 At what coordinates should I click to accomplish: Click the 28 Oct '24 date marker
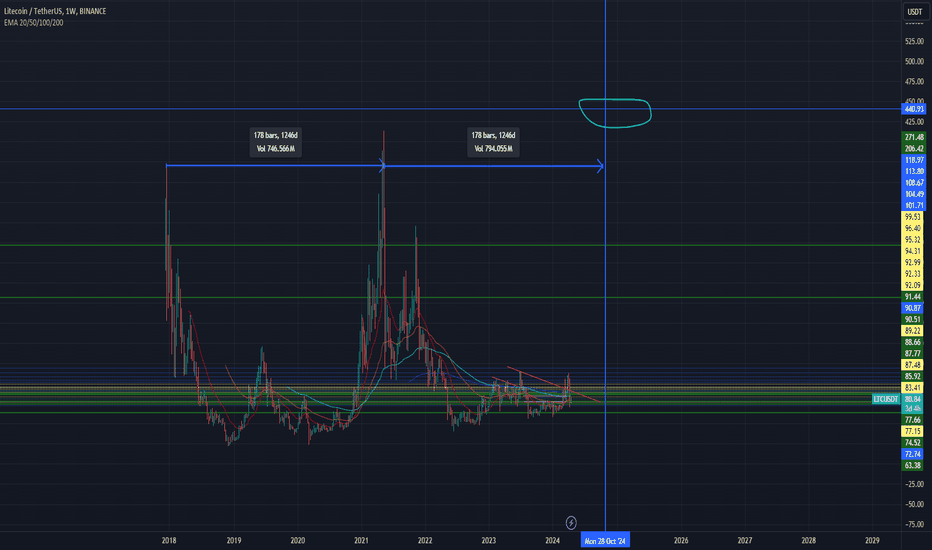click(x=605, y=540)
